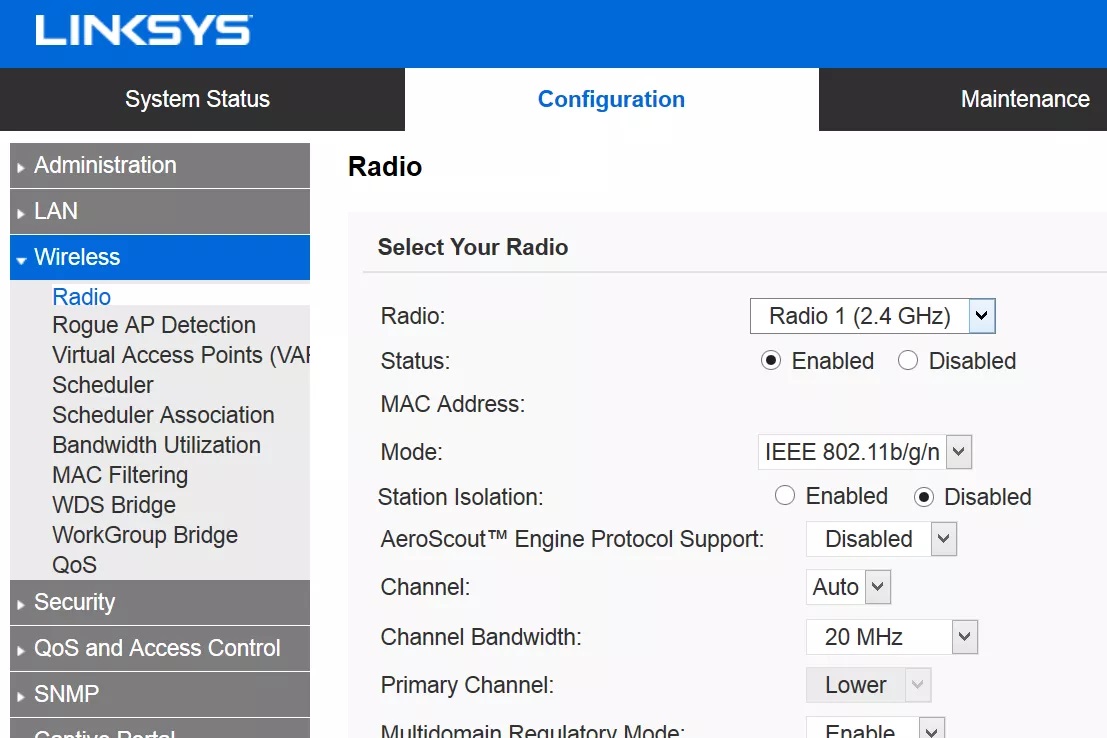1107x738 pixels.
Task: Switch to the System Status tab
Action: coord(197,100)
